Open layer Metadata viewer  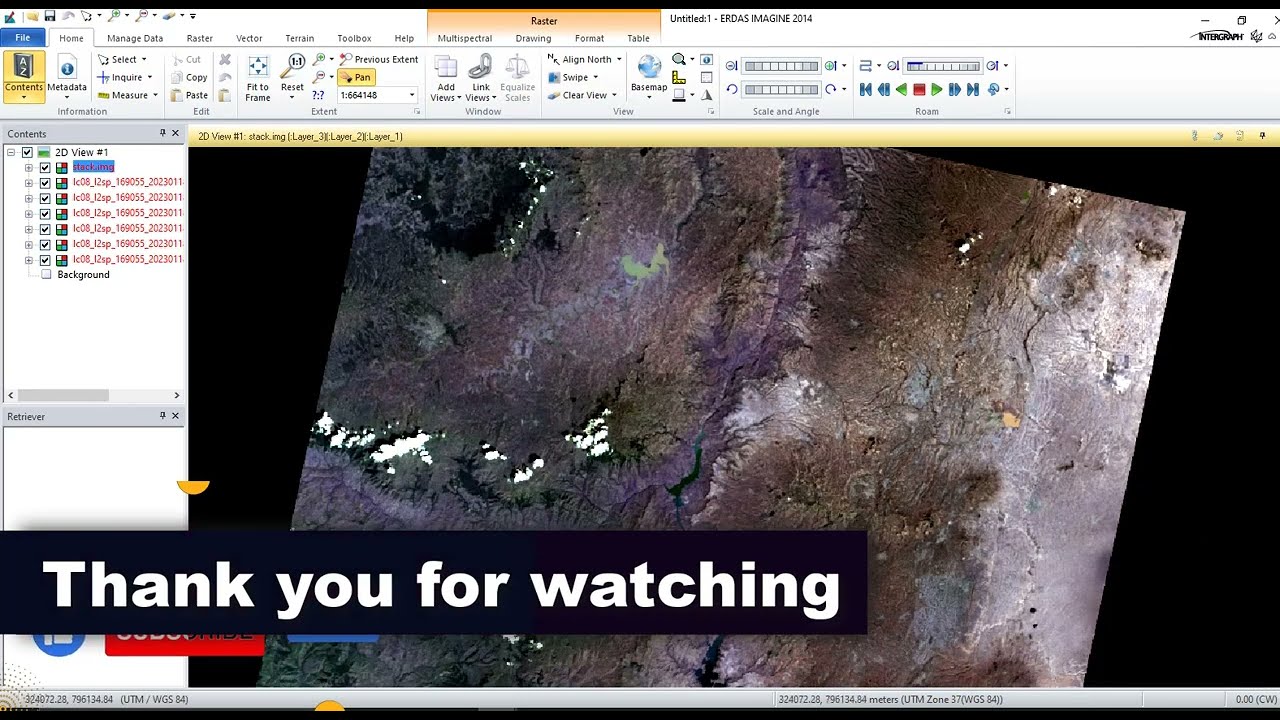(67, 77)
